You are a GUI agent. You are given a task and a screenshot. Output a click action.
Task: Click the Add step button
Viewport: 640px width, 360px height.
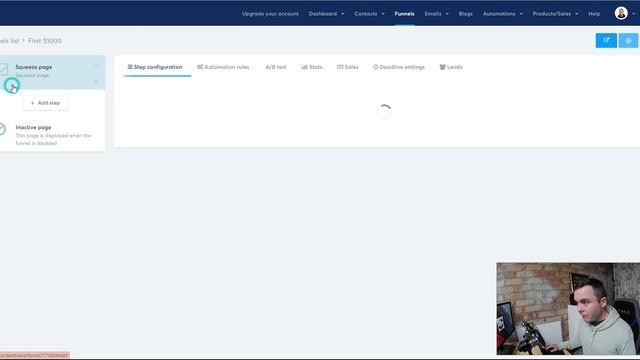45,103
